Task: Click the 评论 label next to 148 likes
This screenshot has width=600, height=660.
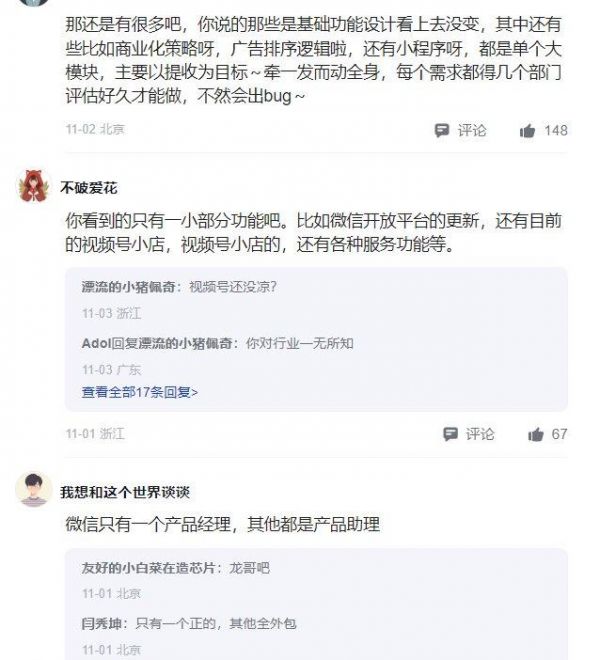Action: 472,131
